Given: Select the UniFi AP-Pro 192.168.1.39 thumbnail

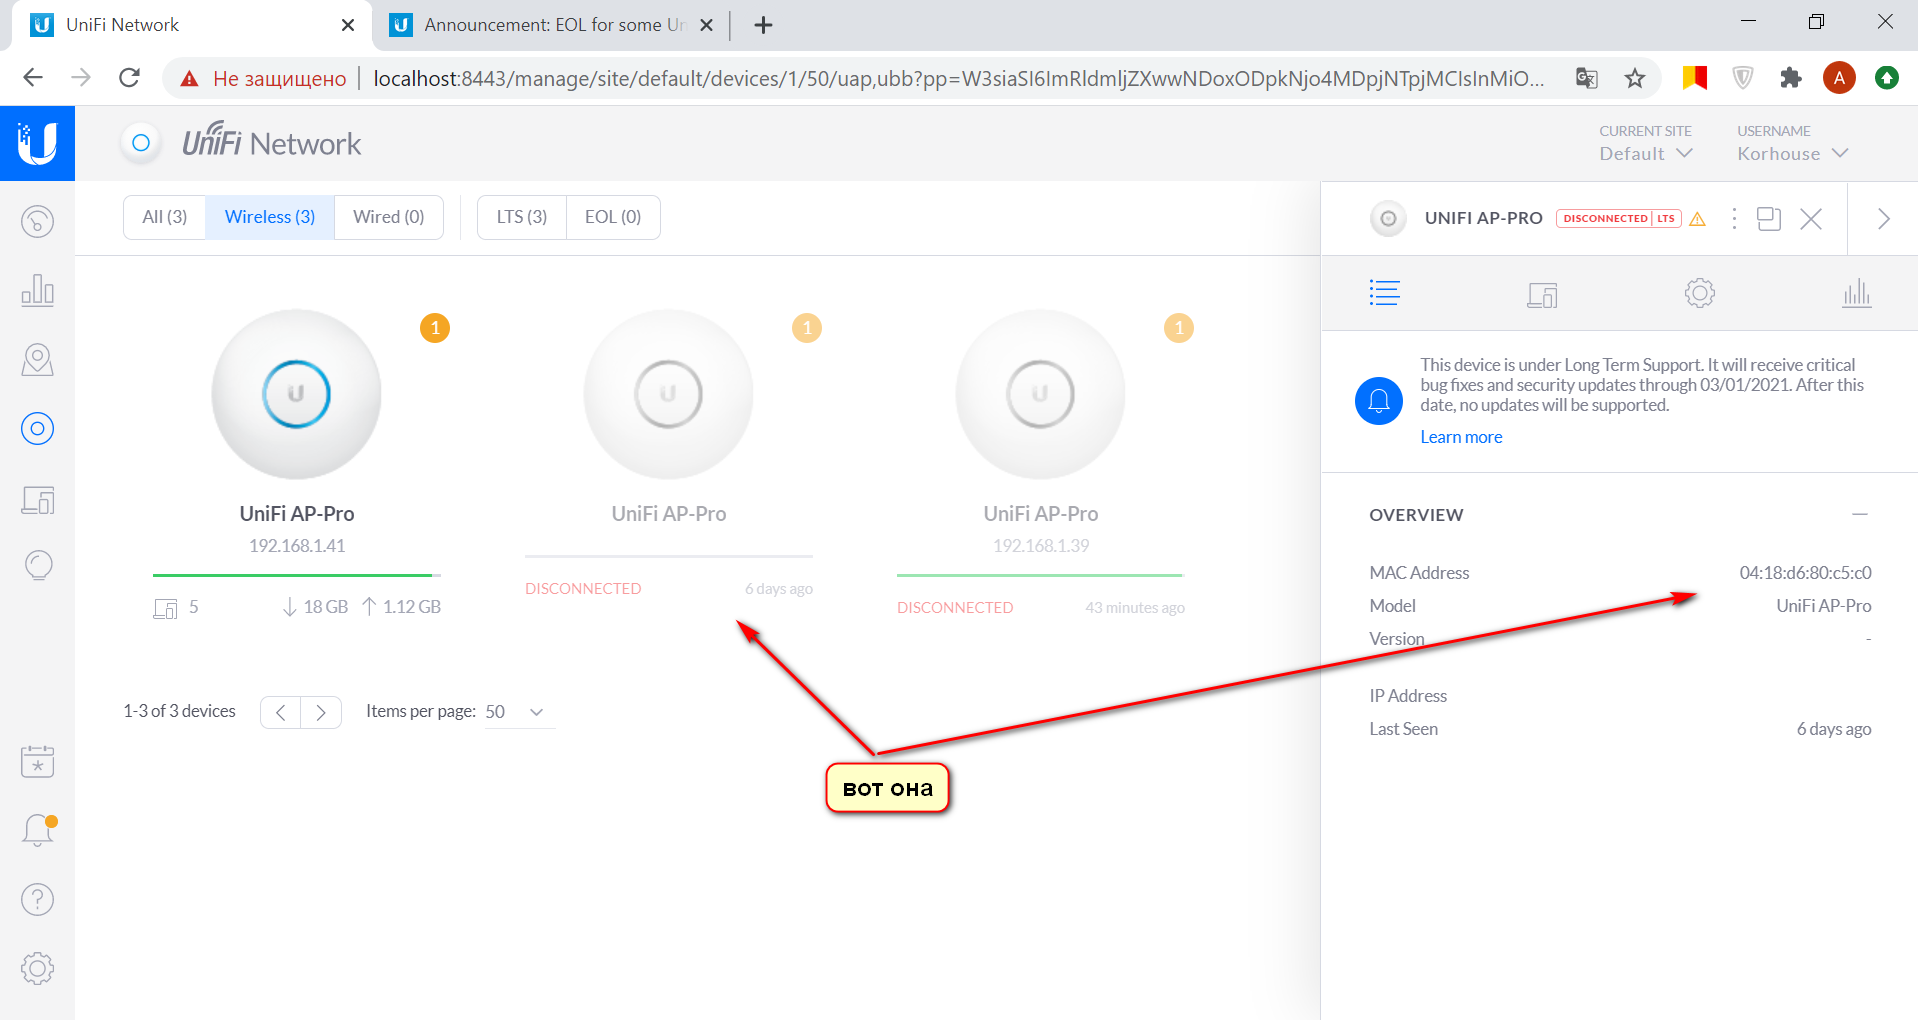Looking at the screenshot, I should 1040,394.
